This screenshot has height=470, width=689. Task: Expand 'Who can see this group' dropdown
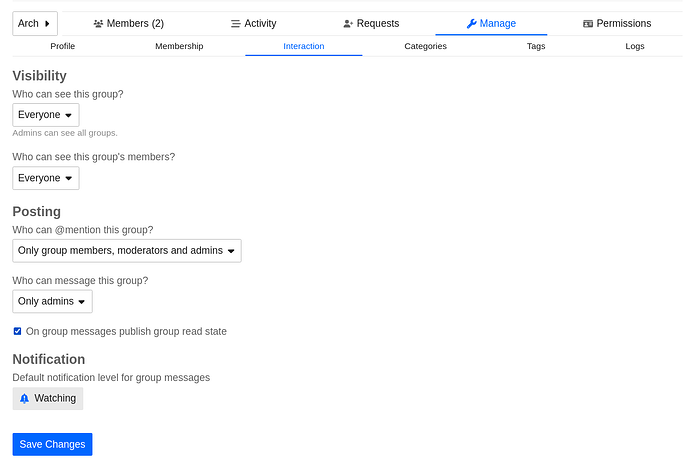46,115
